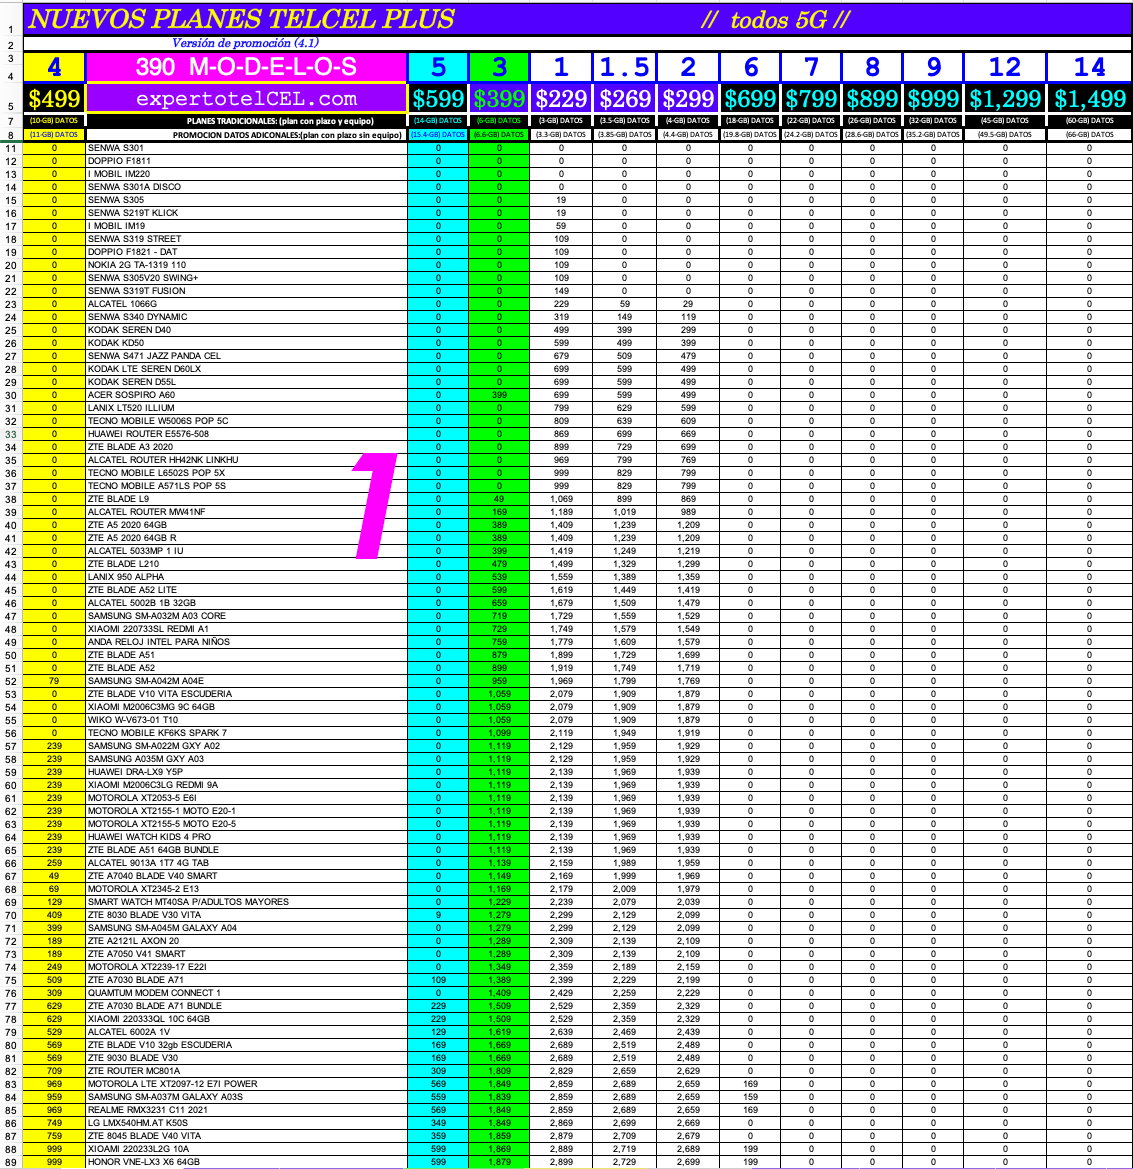
Task: Select the HUAWEI WATCH KIDS 4 PRO cell
Action: [246, 837]
